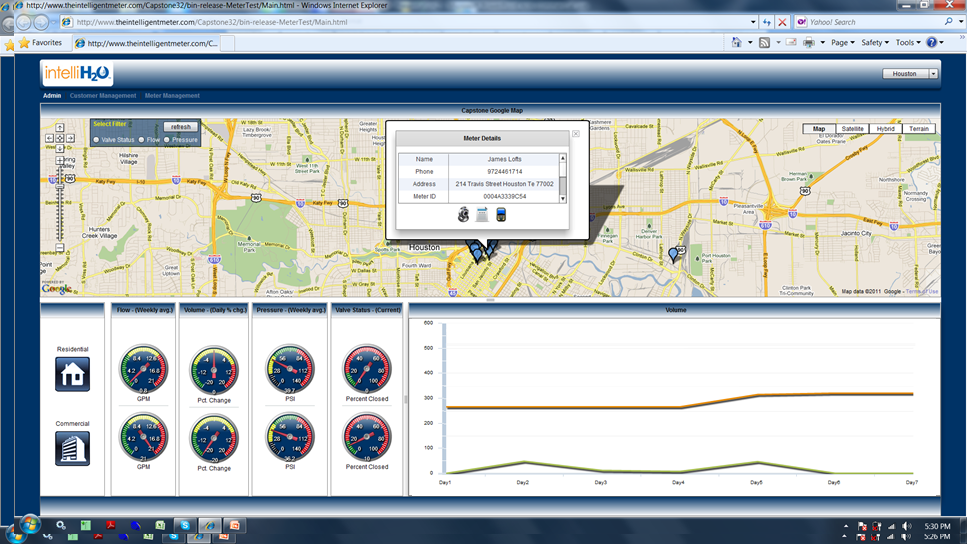The width and height of the screenshot is (967, 544).
Task: Click the valve icon in Meter Details
Action: pyautogui.click(x=464, y=215)
